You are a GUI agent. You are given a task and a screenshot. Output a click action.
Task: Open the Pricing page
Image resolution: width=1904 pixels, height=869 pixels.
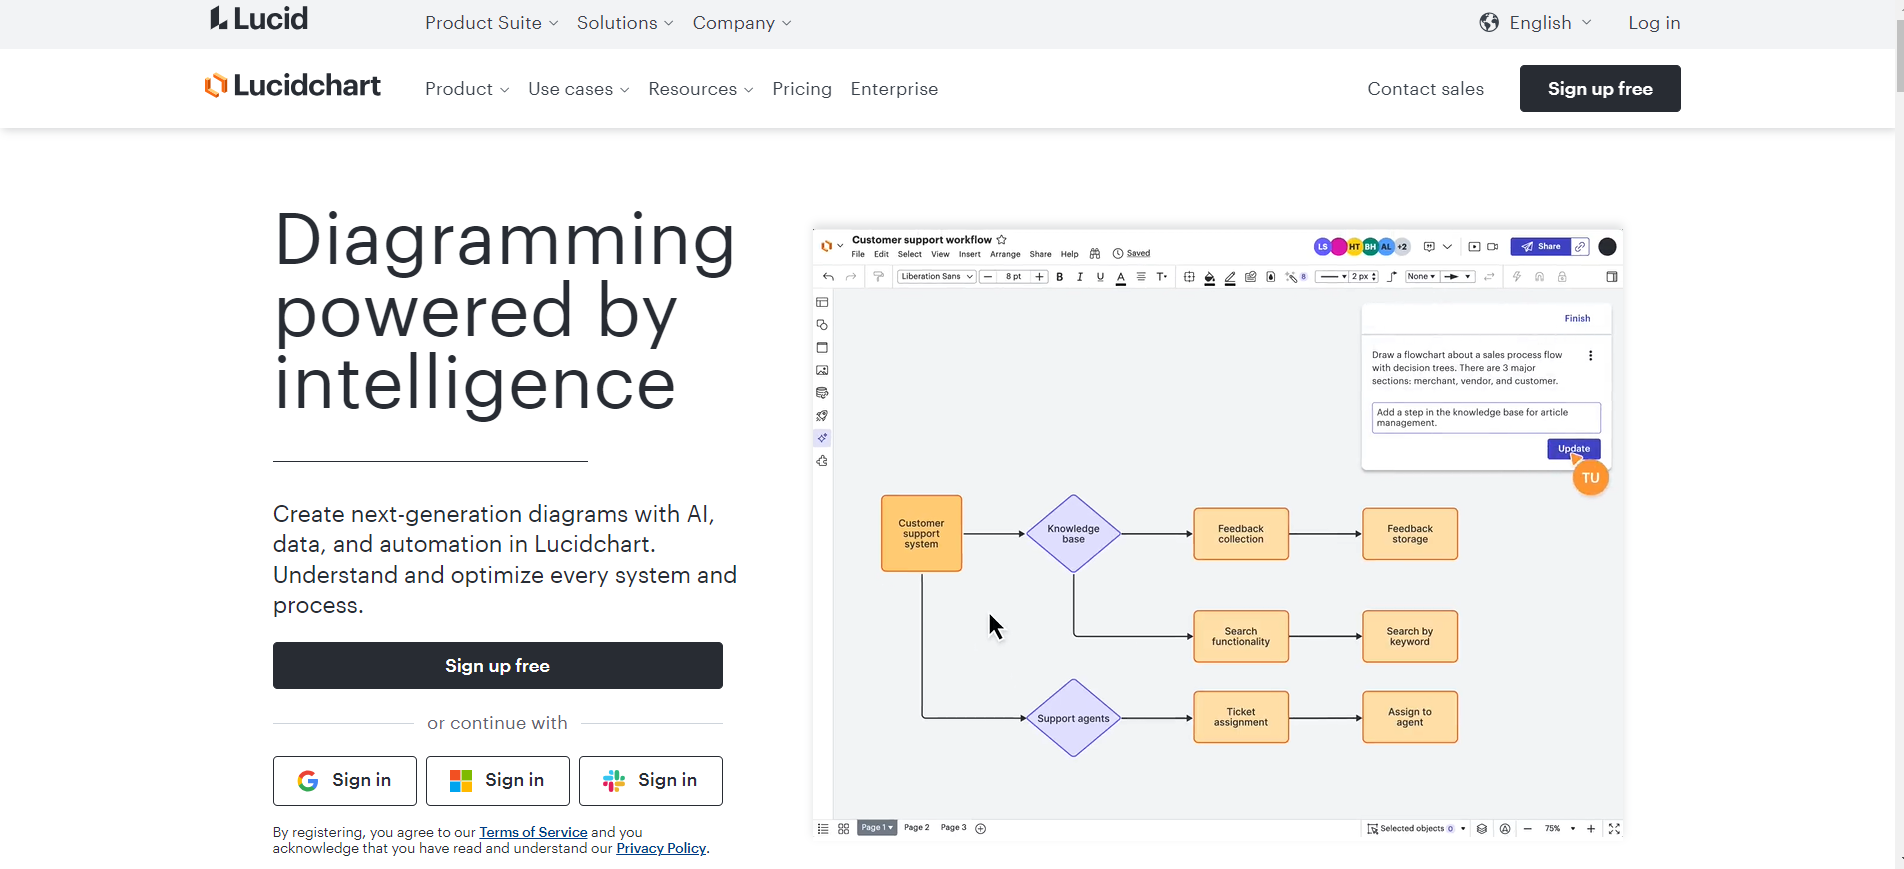click(x=802, y=89)
